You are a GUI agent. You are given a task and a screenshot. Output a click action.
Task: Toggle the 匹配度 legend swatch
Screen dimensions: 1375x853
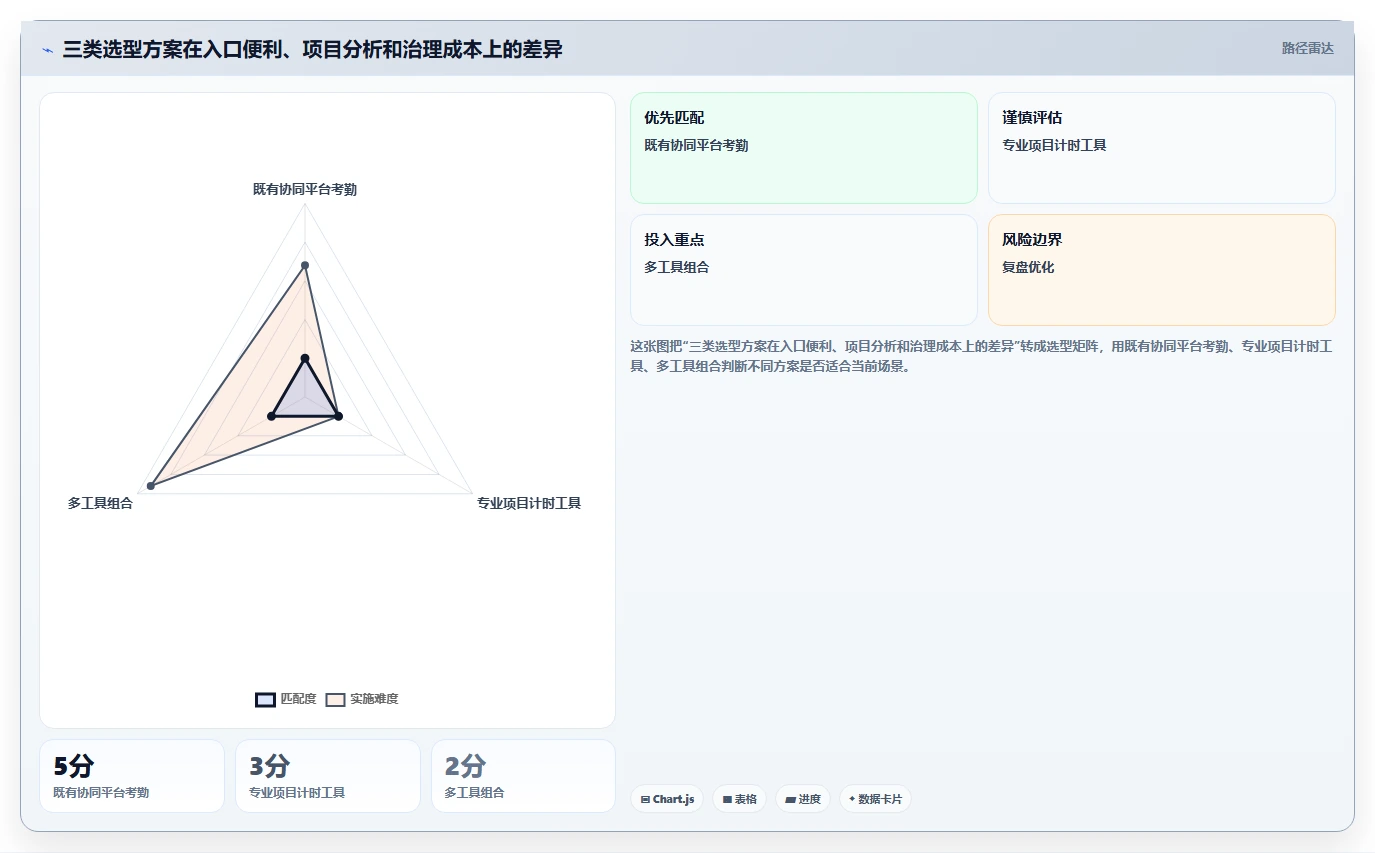point(265,699)
